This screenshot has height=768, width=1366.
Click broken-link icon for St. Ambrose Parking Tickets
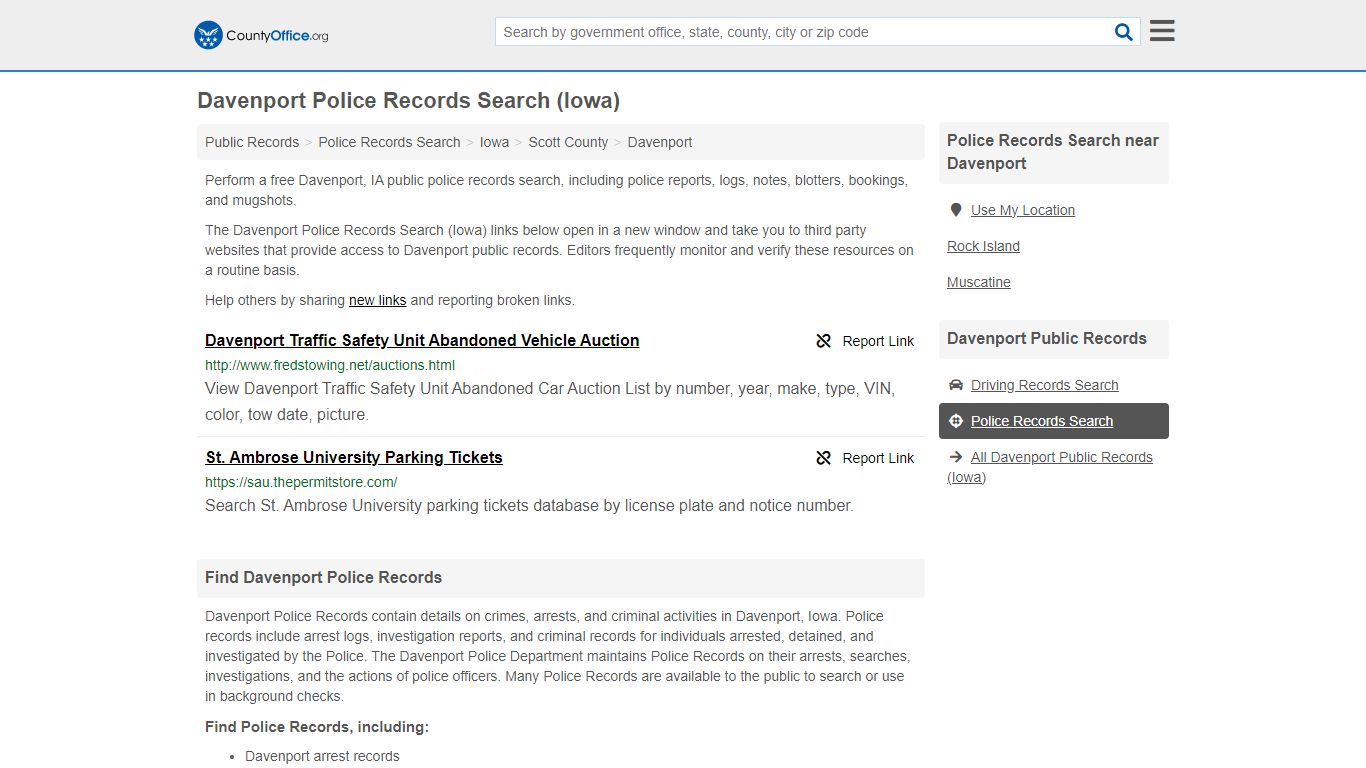click(x=824, y=458)
